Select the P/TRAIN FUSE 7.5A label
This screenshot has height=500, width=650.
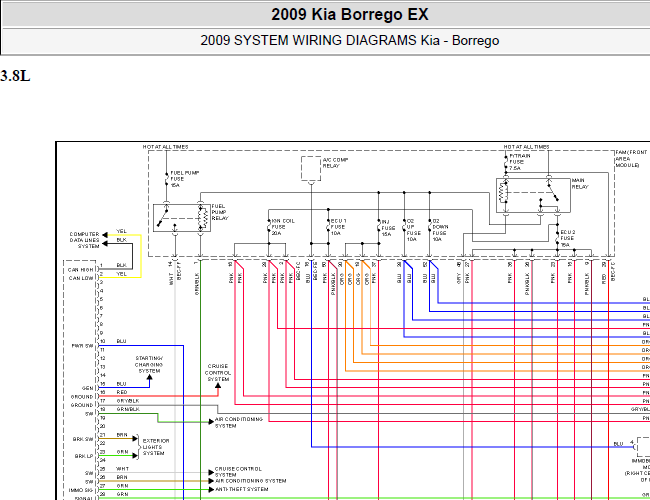520,162
